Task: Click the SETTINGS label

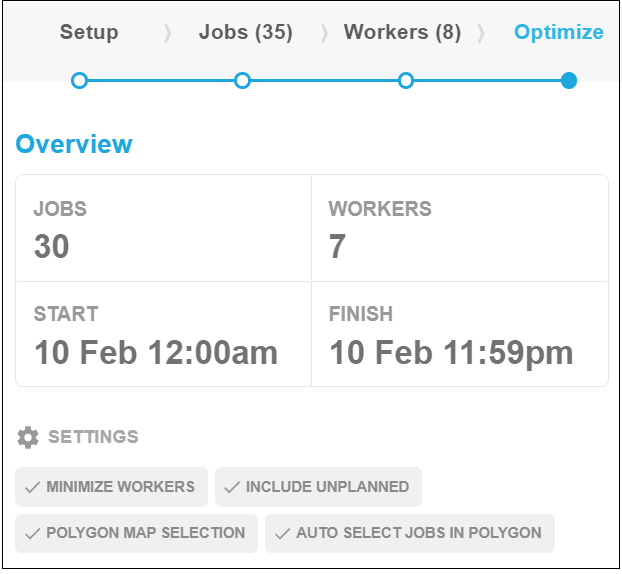Action: click(93, 437)
